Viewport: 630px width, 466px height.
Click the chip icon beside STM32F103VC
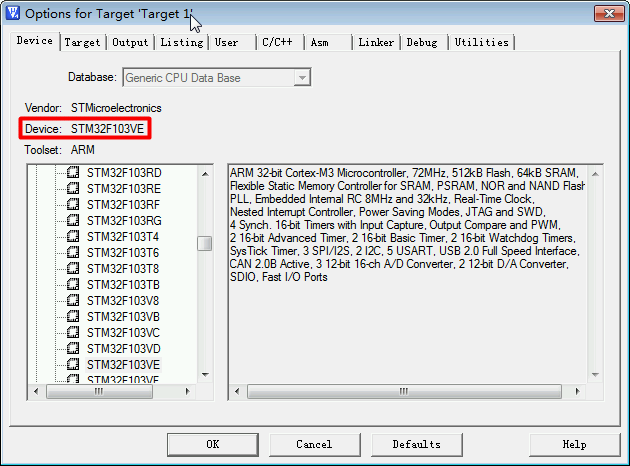(73, 333)
